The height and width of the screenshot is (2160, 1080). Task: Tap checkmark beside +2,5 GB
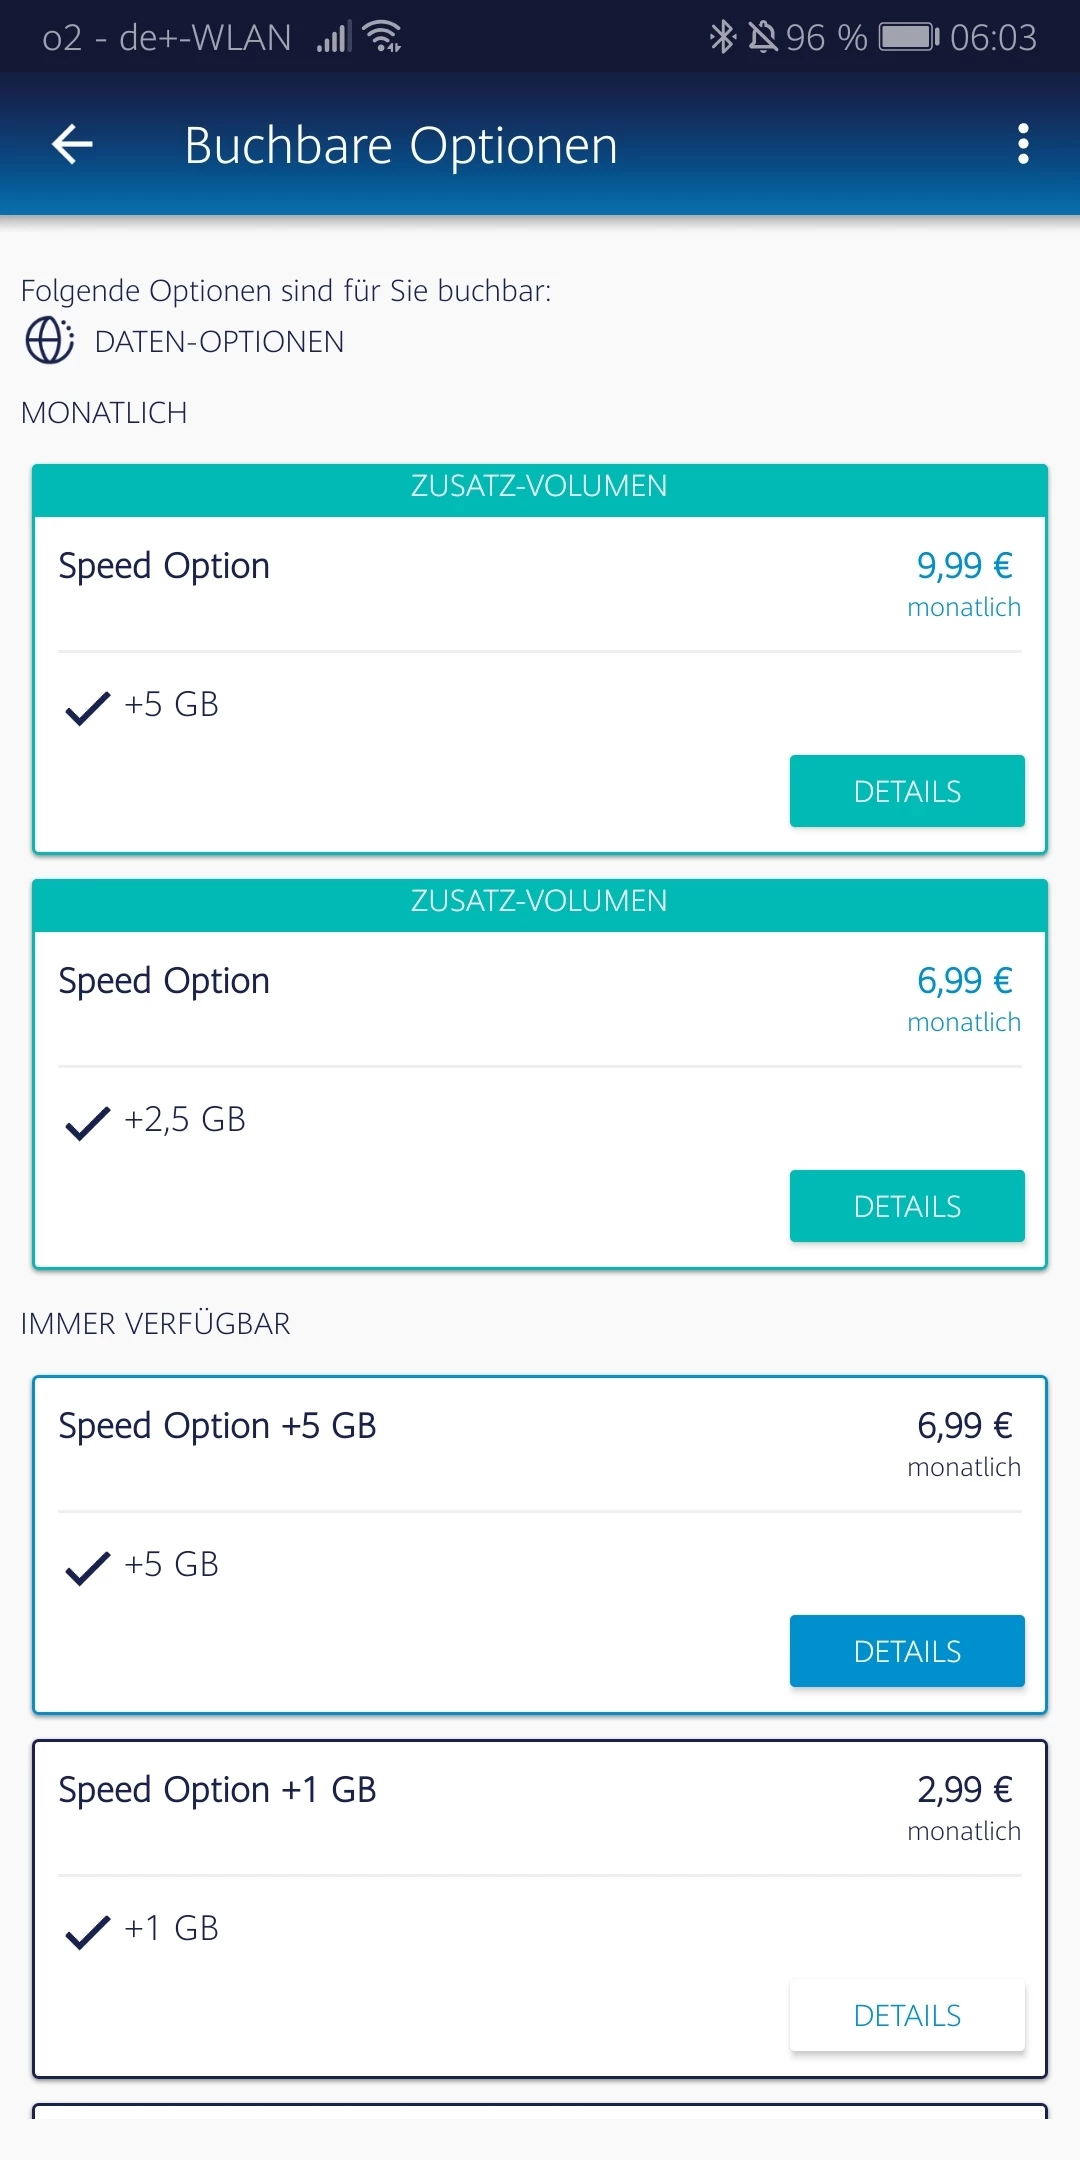(87, 1122)
